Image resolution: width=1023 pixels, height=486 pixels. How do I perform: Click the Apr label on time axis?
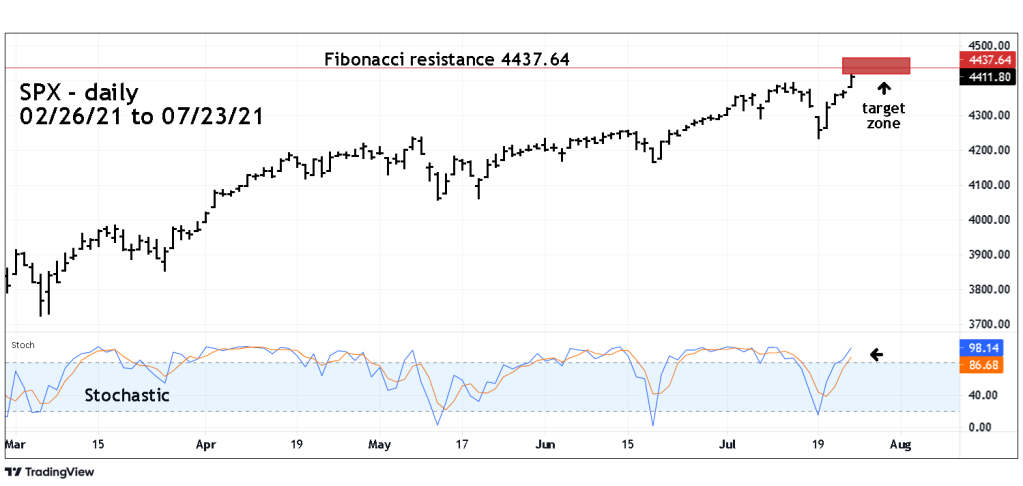(206, 442)
